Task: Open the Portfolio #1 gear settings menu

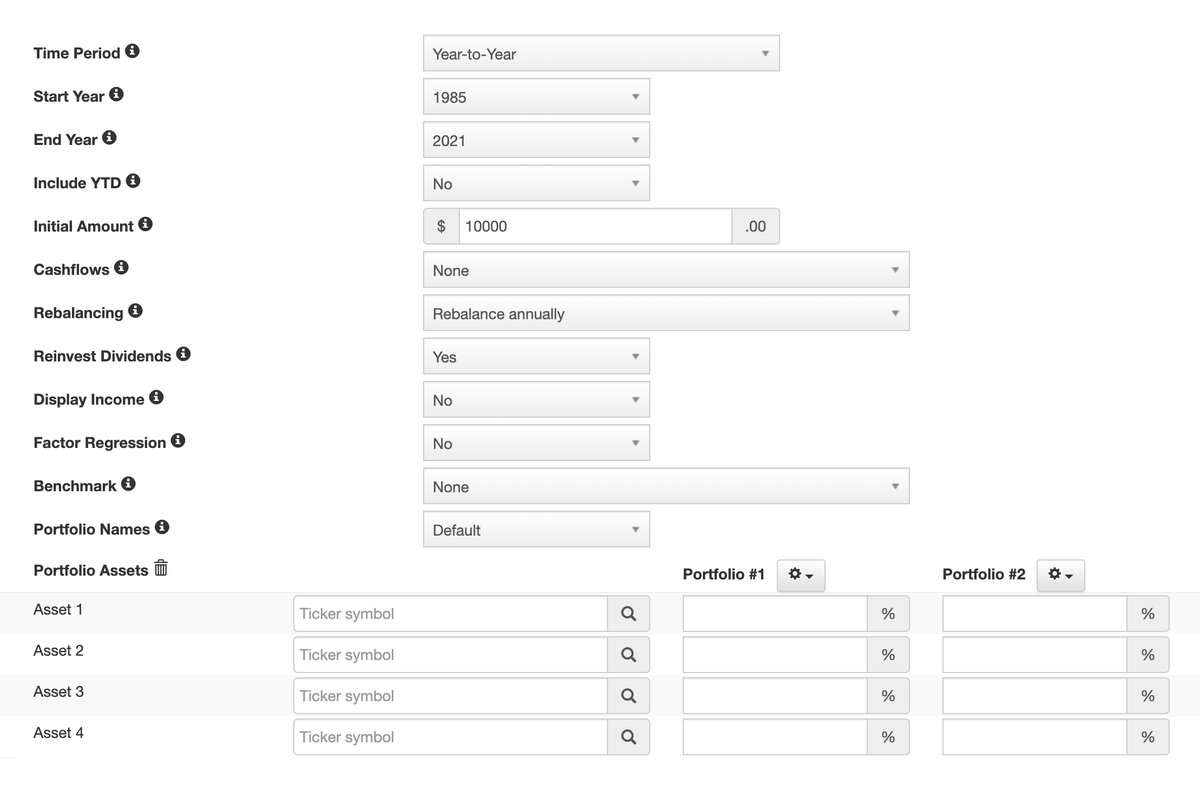Action: (x=800, y=575)
